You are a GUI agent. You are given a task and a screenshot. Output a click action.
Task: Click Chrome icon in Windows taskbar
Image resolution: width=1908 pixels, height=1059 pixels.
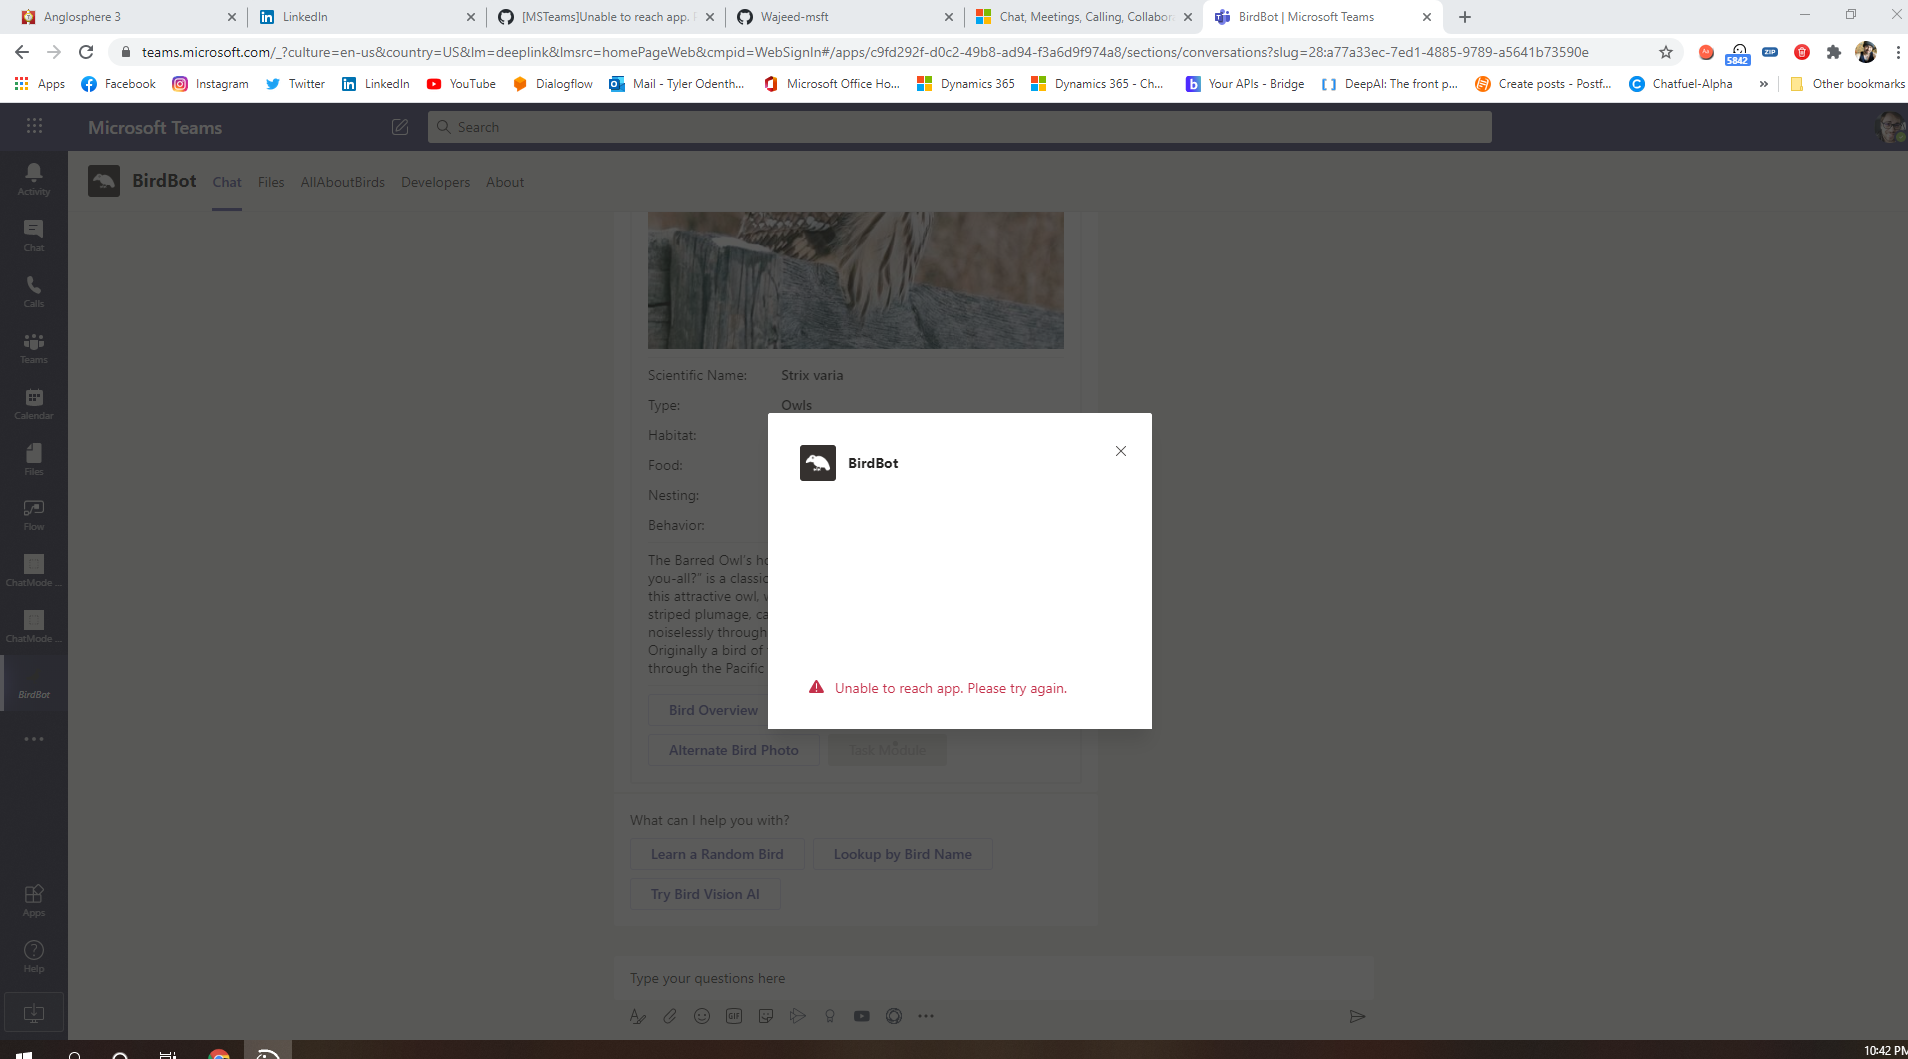tap(219, 1053)
